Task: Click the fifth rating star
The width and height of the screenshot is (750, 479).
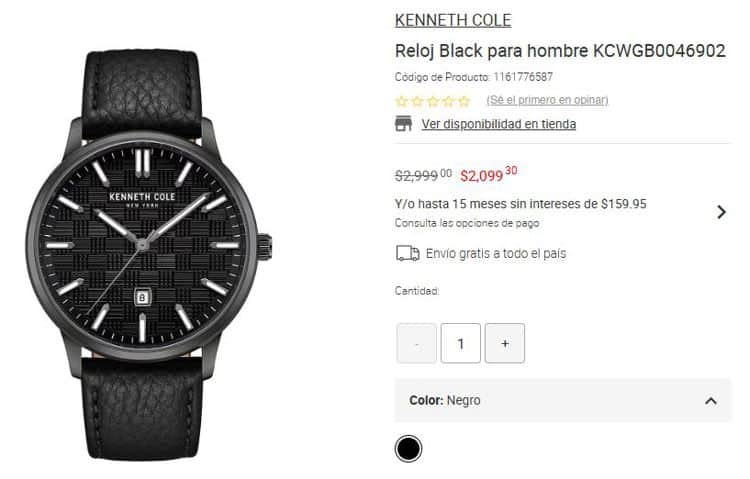Action: pyautogui.click(x=464, y=101)
